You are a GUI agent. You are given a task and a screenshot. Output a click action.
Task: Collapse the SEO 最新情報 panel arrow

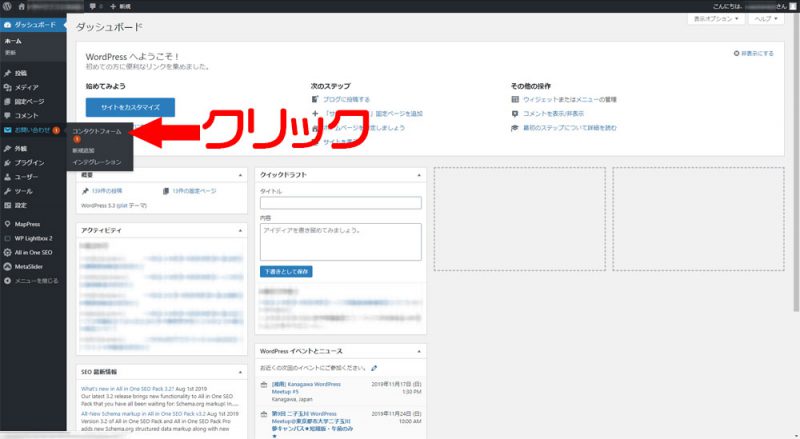[240, 372]
